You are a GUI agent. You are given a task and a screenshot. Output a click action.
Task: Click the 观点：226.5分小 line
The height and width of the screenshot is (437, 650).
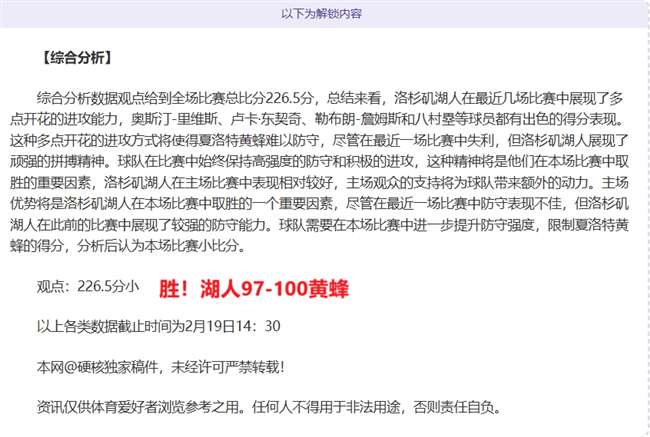pos(88,286)
